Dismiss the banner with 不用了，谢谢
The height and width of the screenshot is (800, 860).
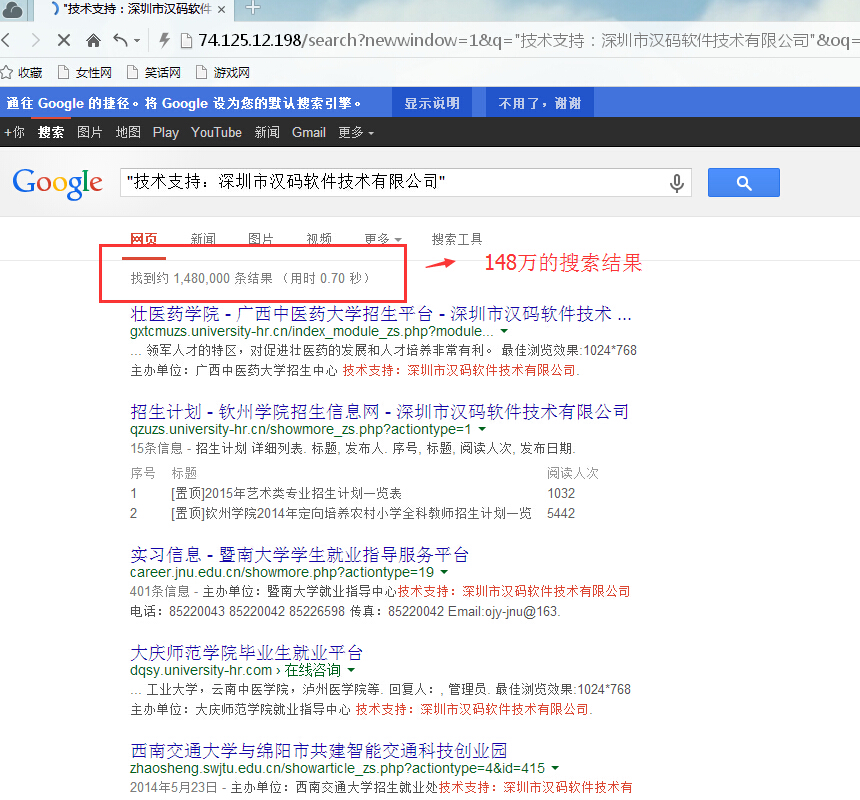pyautogui.click(x=540, y=103)
